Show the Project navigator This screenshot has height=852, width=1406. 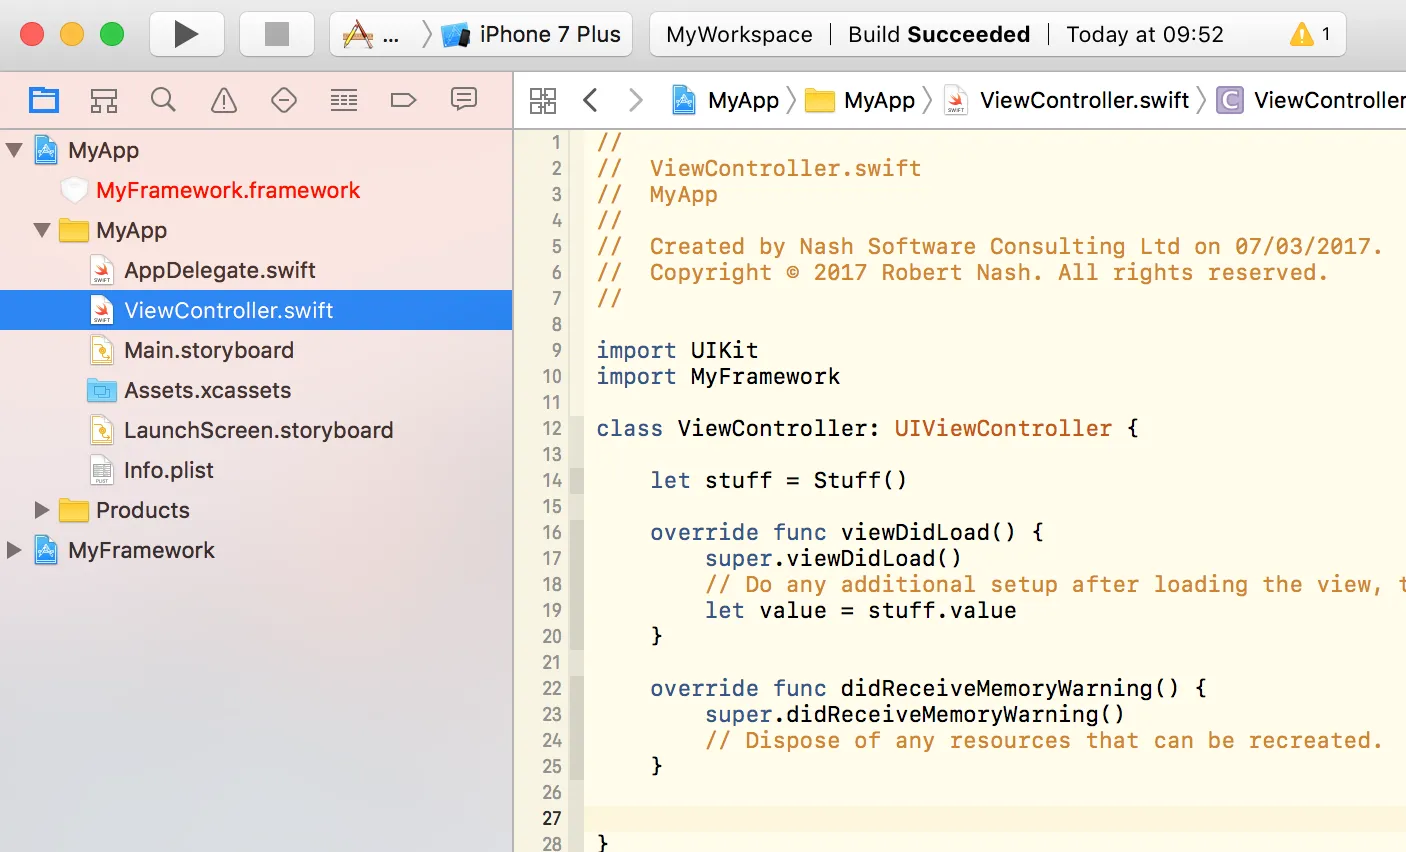(x=44, y=100)
